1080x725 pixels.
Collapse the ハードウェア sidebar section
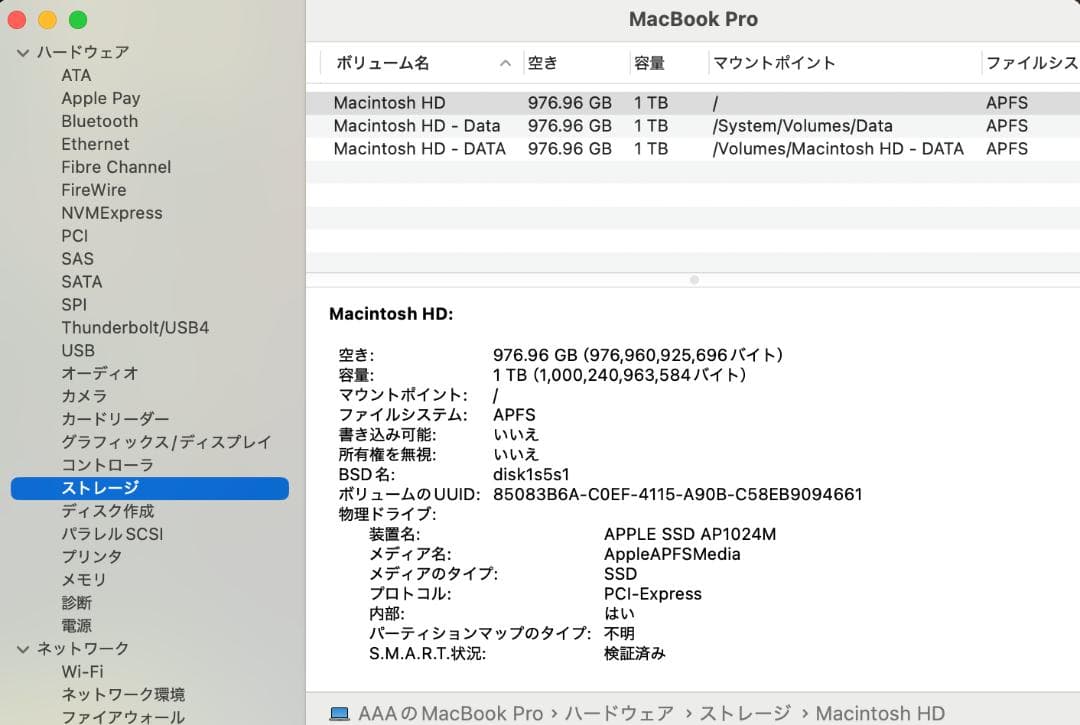[22, 52]
